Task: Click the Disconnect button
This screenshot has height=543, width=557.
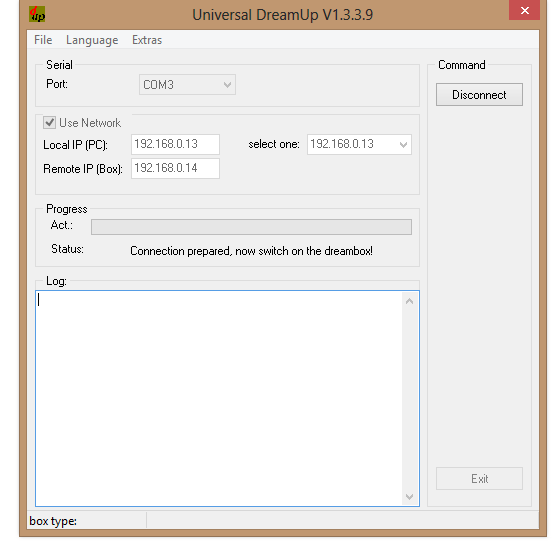Action: [479, 94]
